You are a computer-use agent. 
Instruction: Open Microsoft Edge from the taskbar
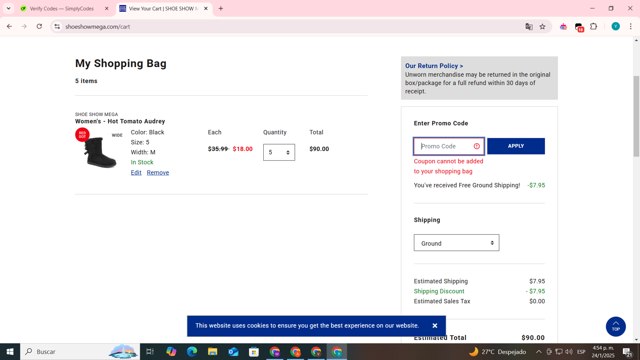coord(192,351)
